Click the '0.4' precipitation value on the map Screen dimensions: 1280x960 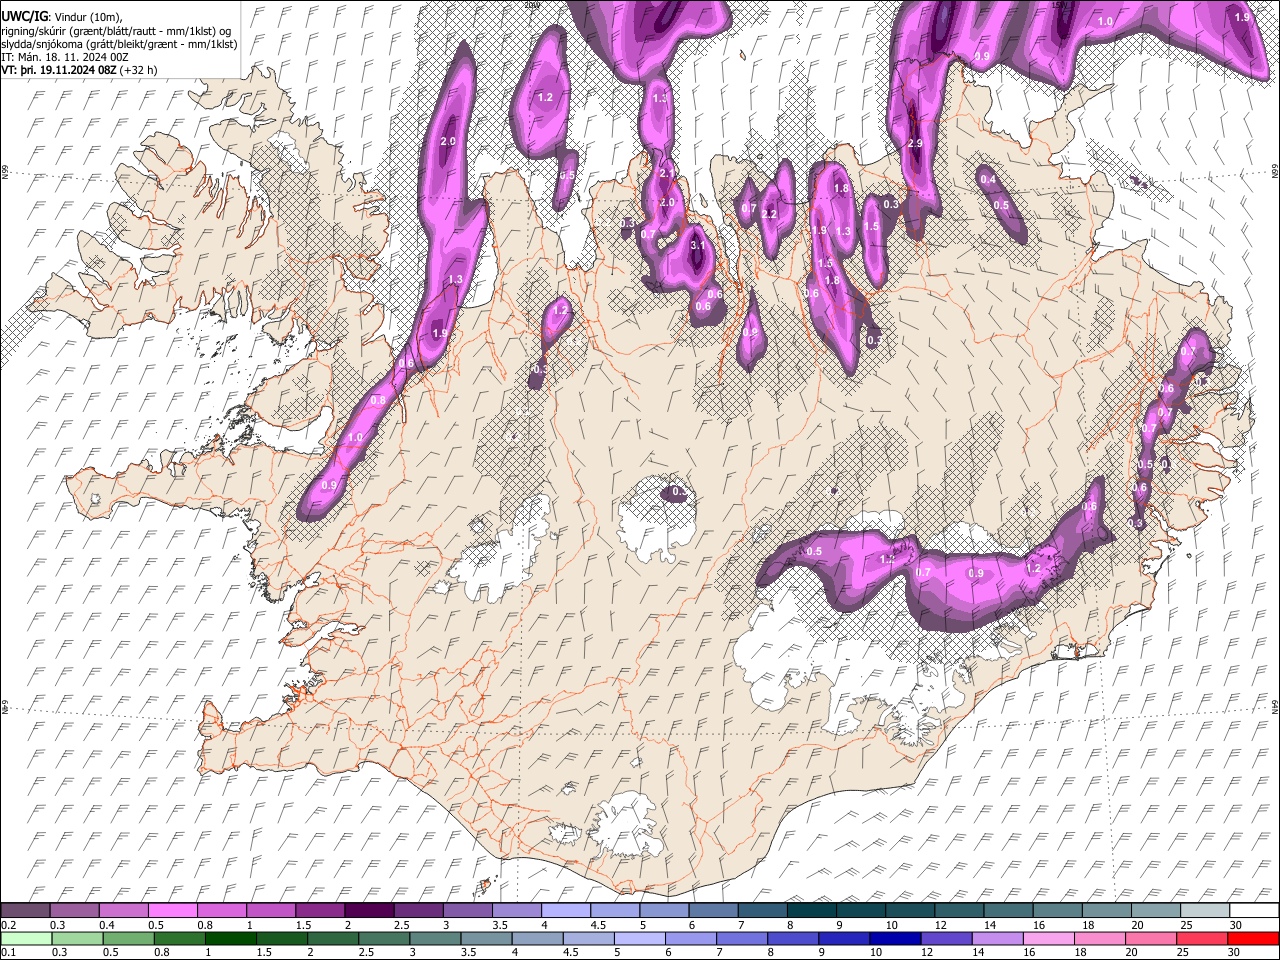coord(988,180)
